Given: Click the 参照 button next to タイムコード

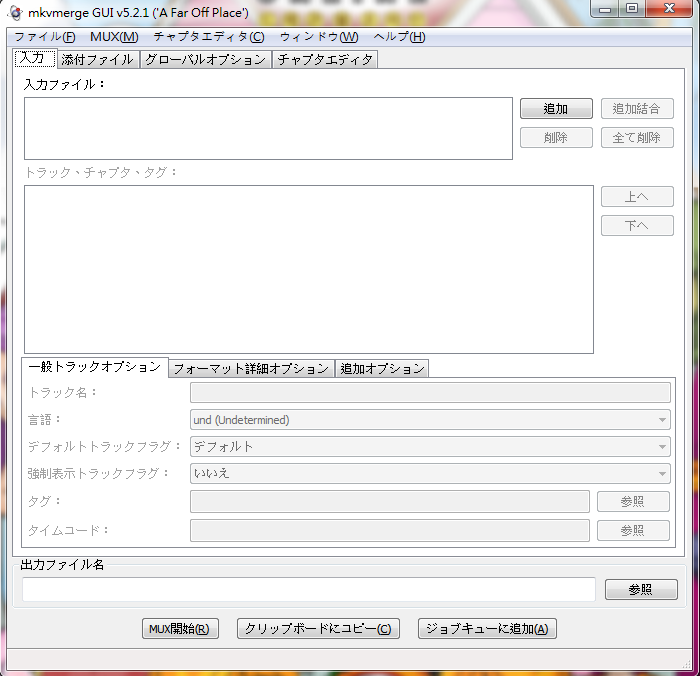Looking at the screenshot, I should tap(633, 530).
